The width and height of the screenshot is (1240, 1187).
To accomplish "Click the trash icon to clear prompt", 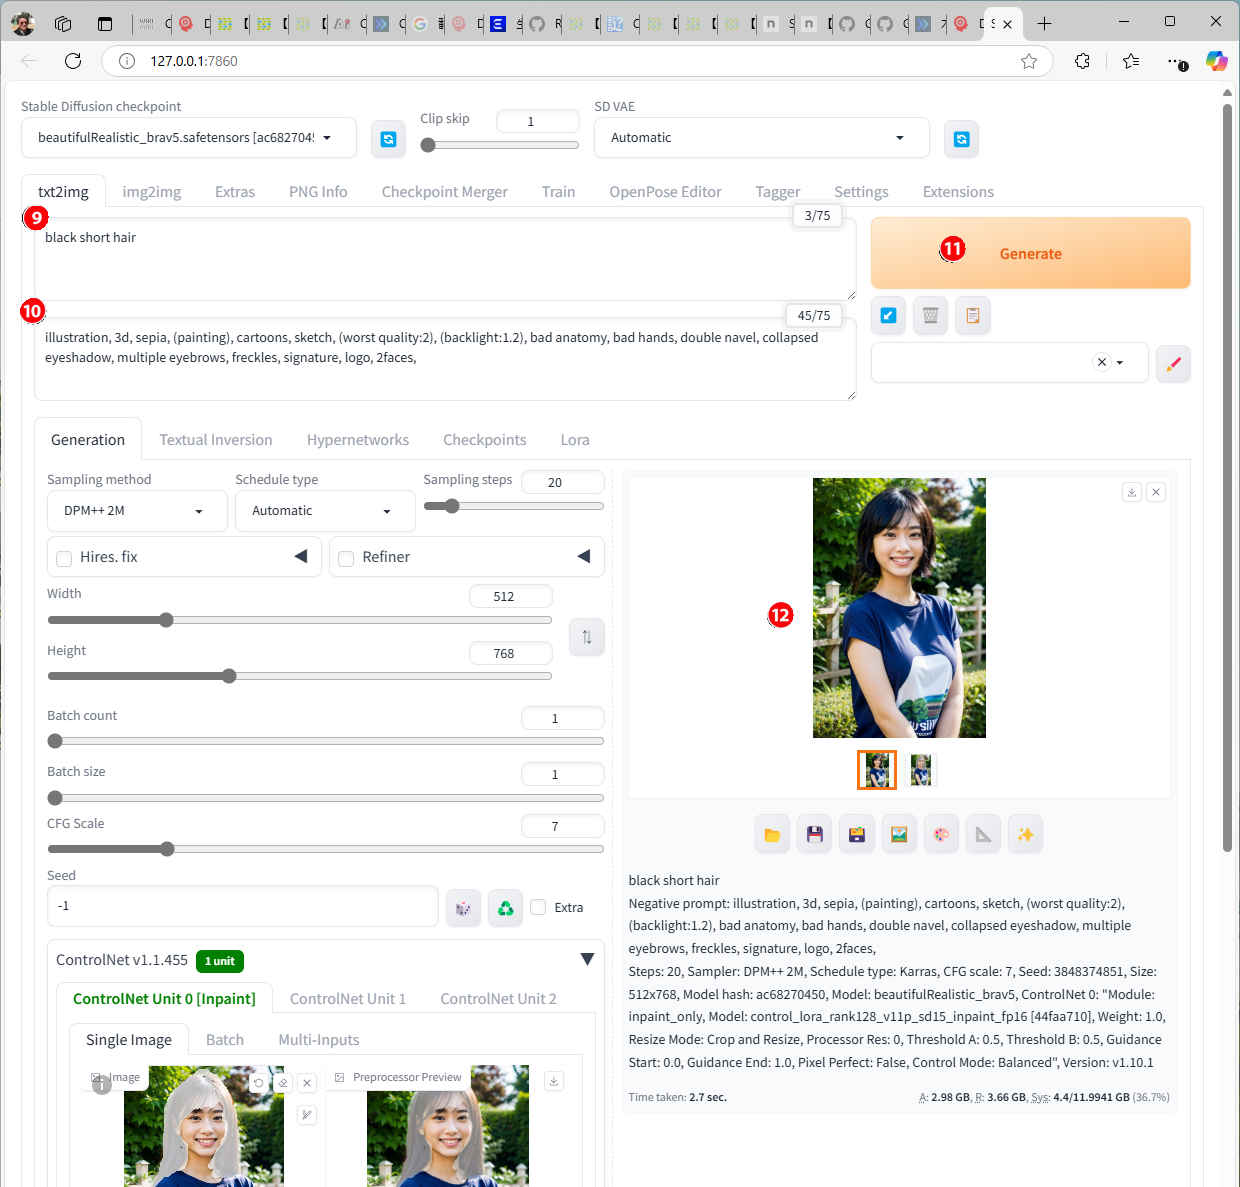I will tap(930, 316).
